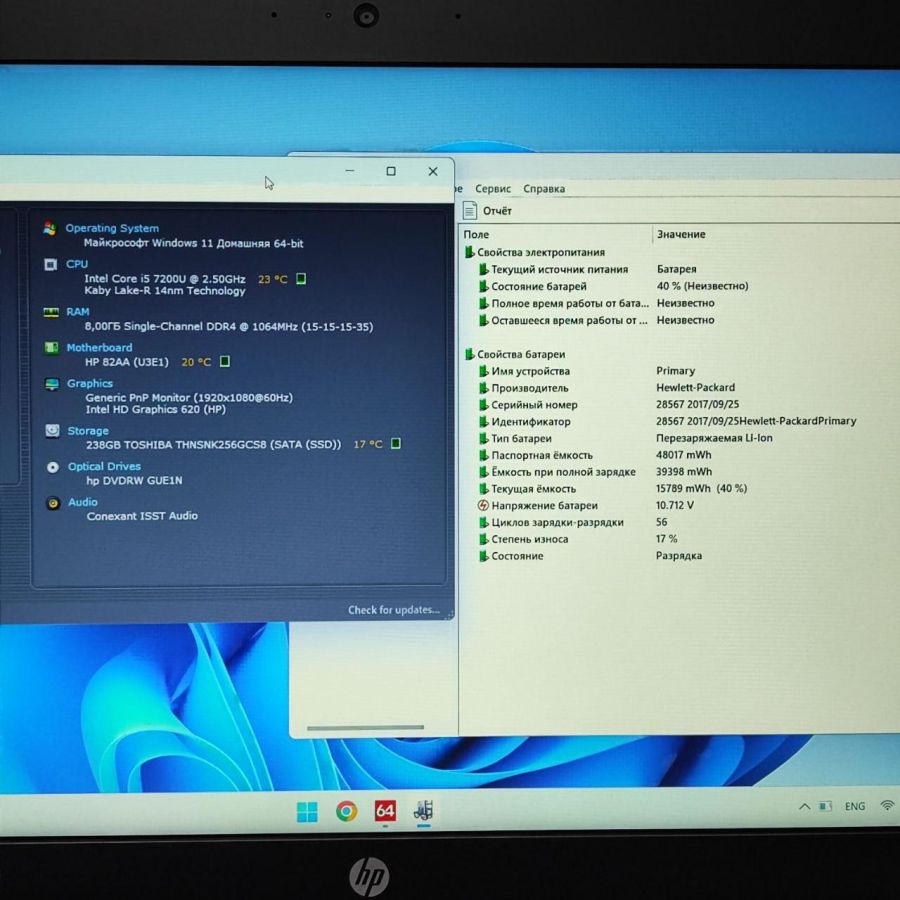Click the battery icon beside Свойства электропитания
Viewport: 900px width, 900px height.
pos(470,252)
